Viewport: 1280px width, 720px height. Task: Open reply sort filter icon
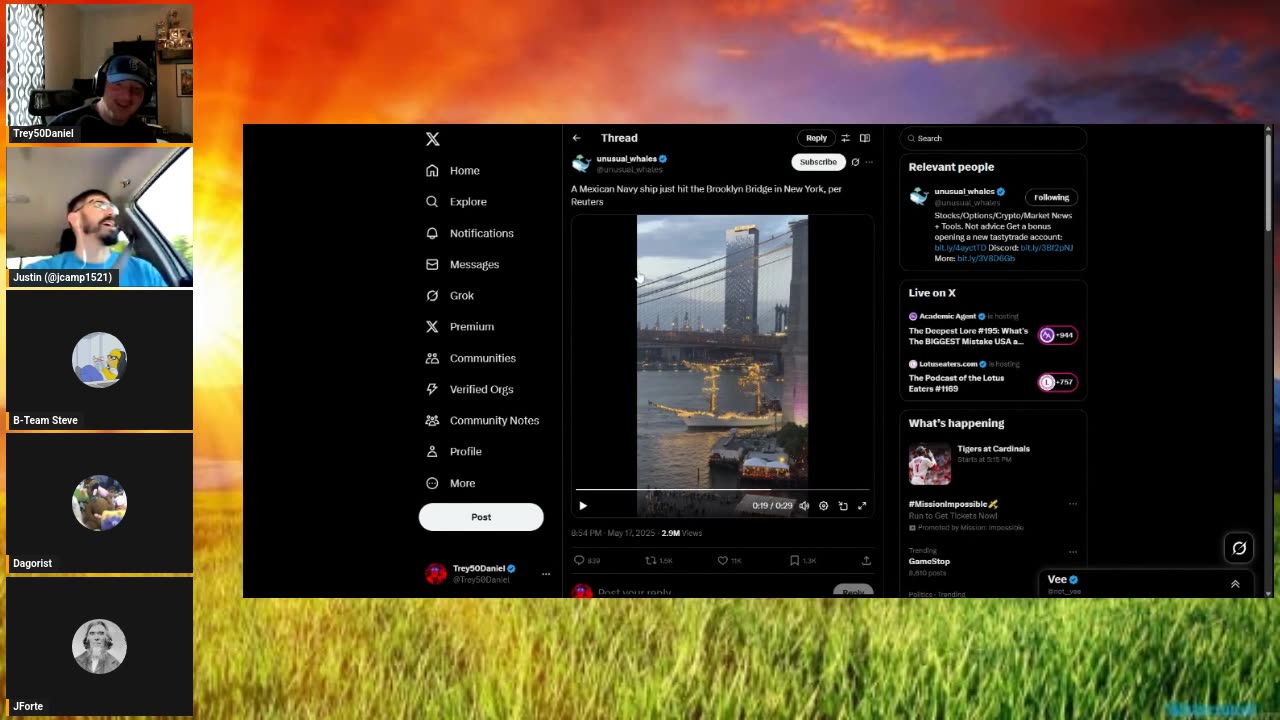pos(845,138)
